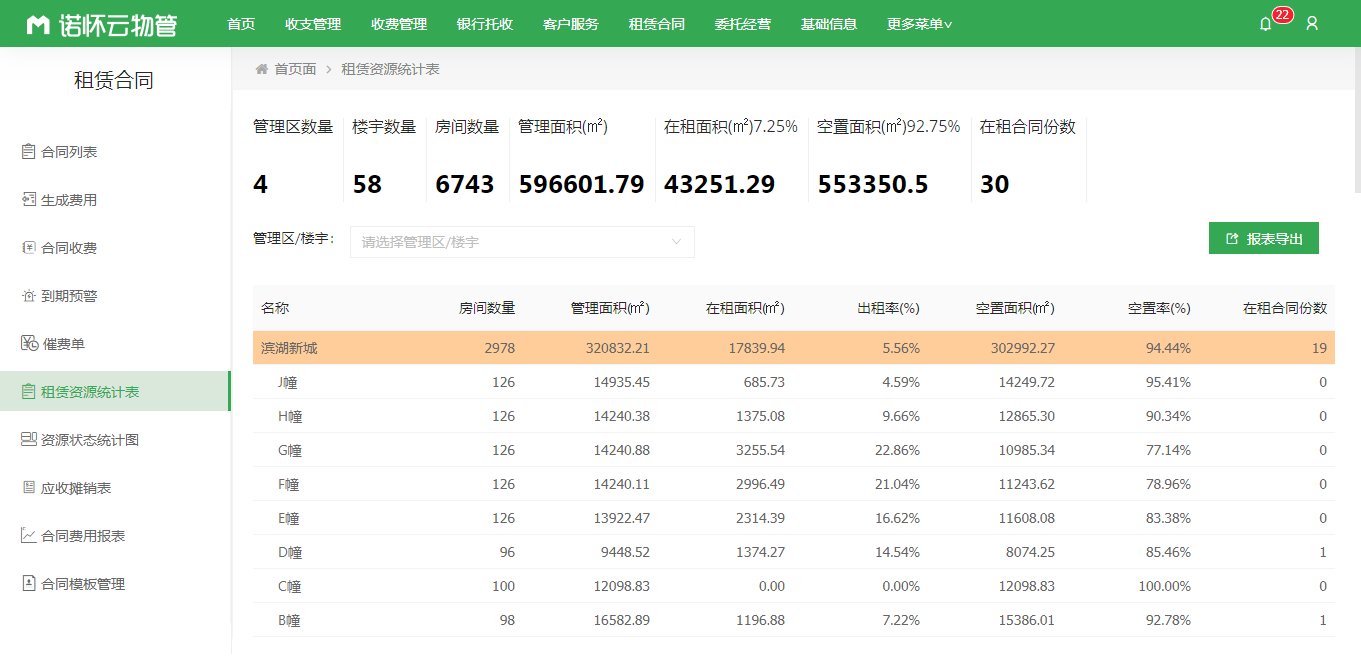Collapse the 滨湖新城 table row

(290, 348)
